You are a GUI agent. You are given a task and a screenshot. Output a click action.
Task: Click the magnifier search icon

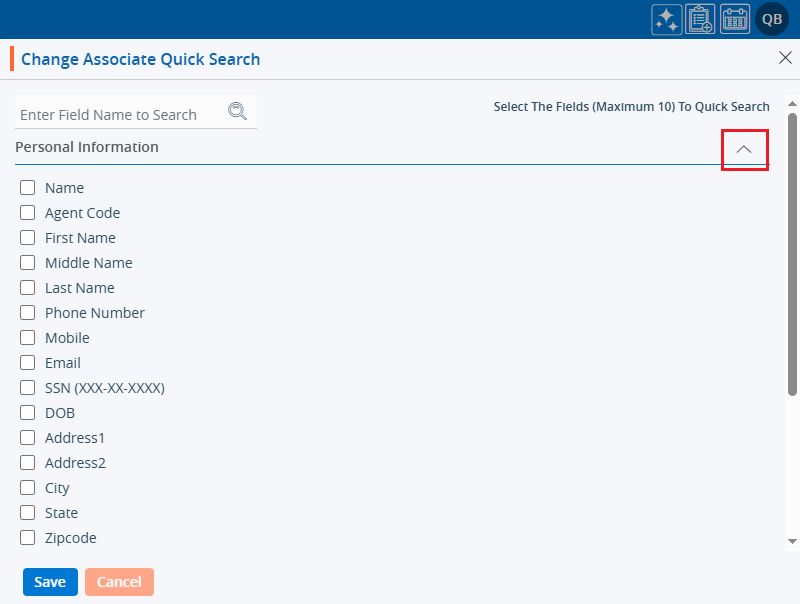point(237,111)
